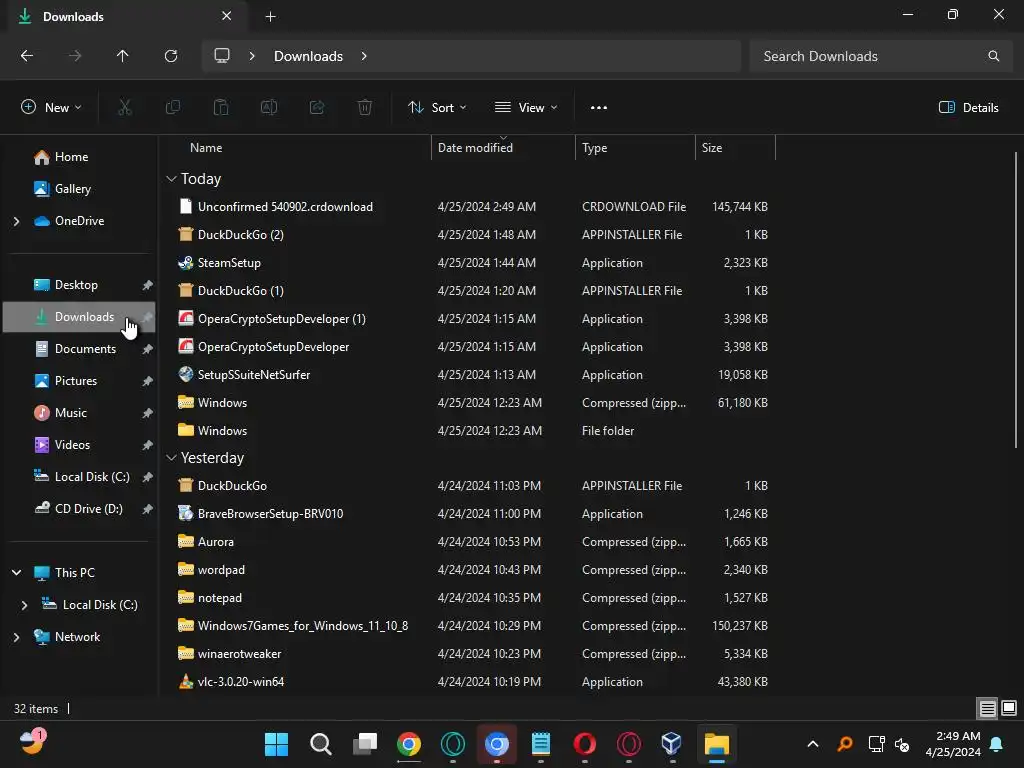Open the red Opera browser on taskbar
1024x768 pixels.
pos(584,744)
